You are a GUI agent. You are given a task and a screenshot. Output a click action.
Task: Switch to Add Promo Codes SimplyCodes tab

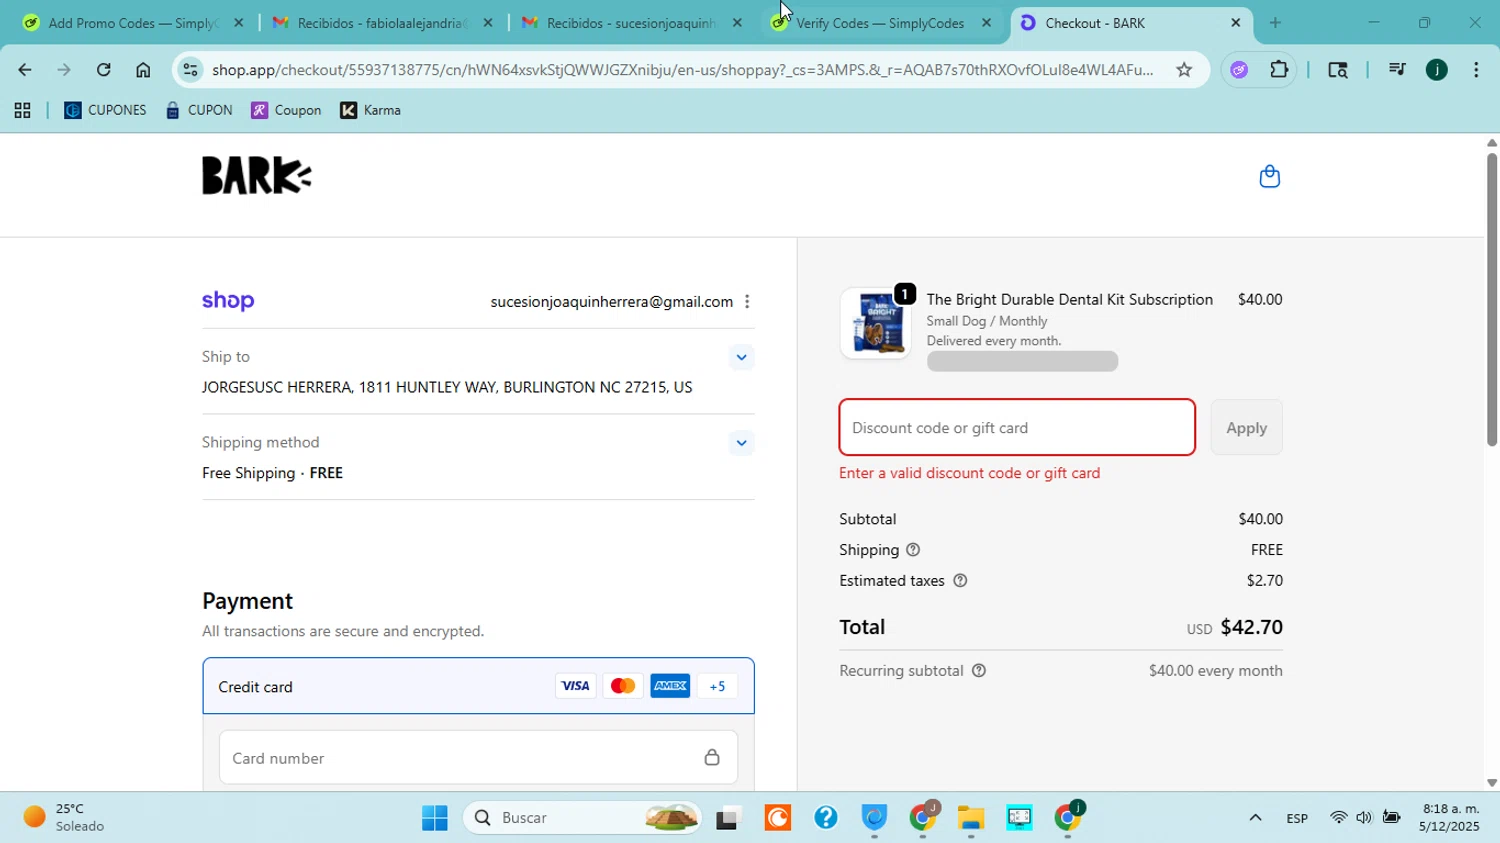(x=132, y=22)
